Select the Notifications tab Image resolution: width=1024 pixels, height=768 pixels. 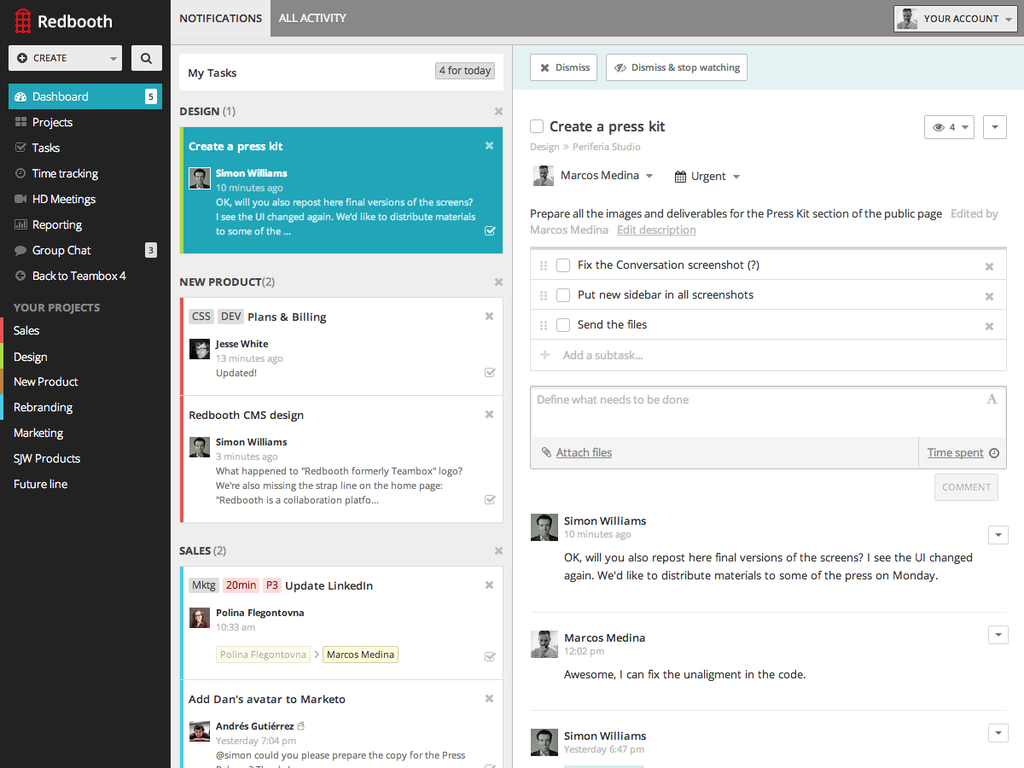point(220,18)
